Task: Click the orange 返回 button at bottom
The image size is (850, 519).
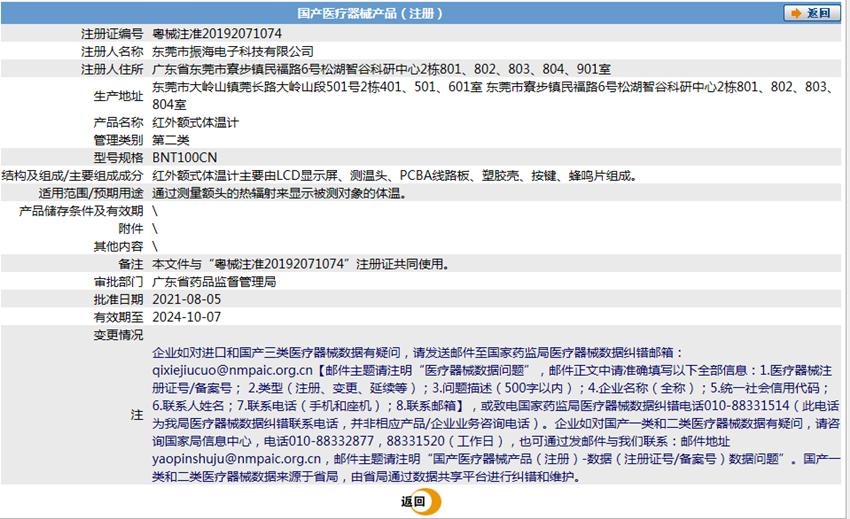Action: tap(421, 502)
